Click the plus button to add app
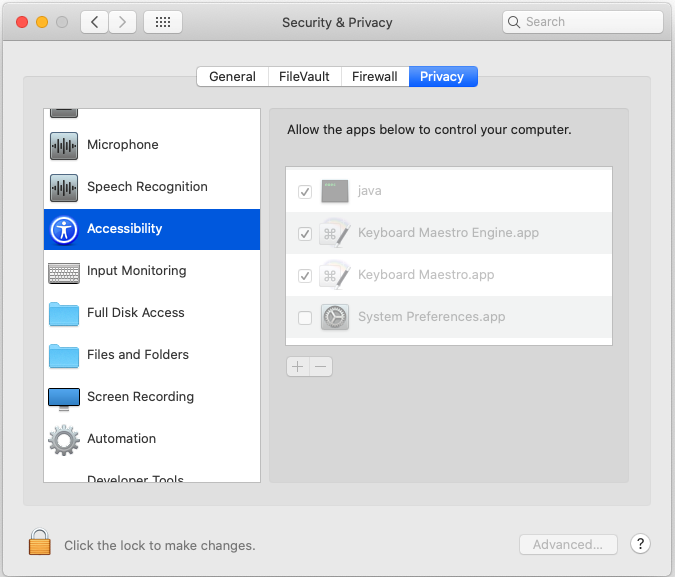 point(297,367)
